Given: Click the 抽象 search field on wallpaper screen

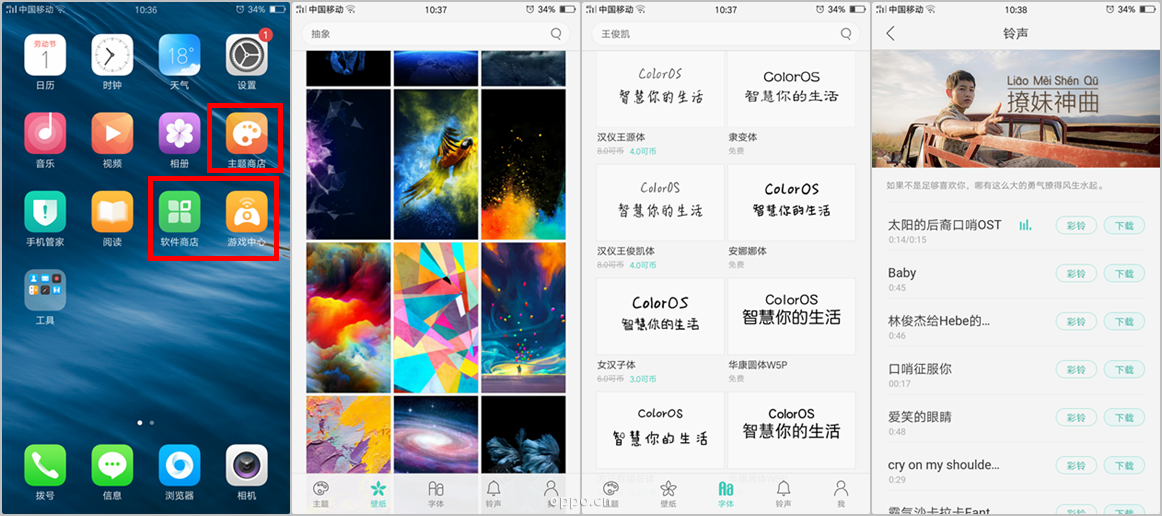Looking at the screenshot, I should tap(435, 33).
